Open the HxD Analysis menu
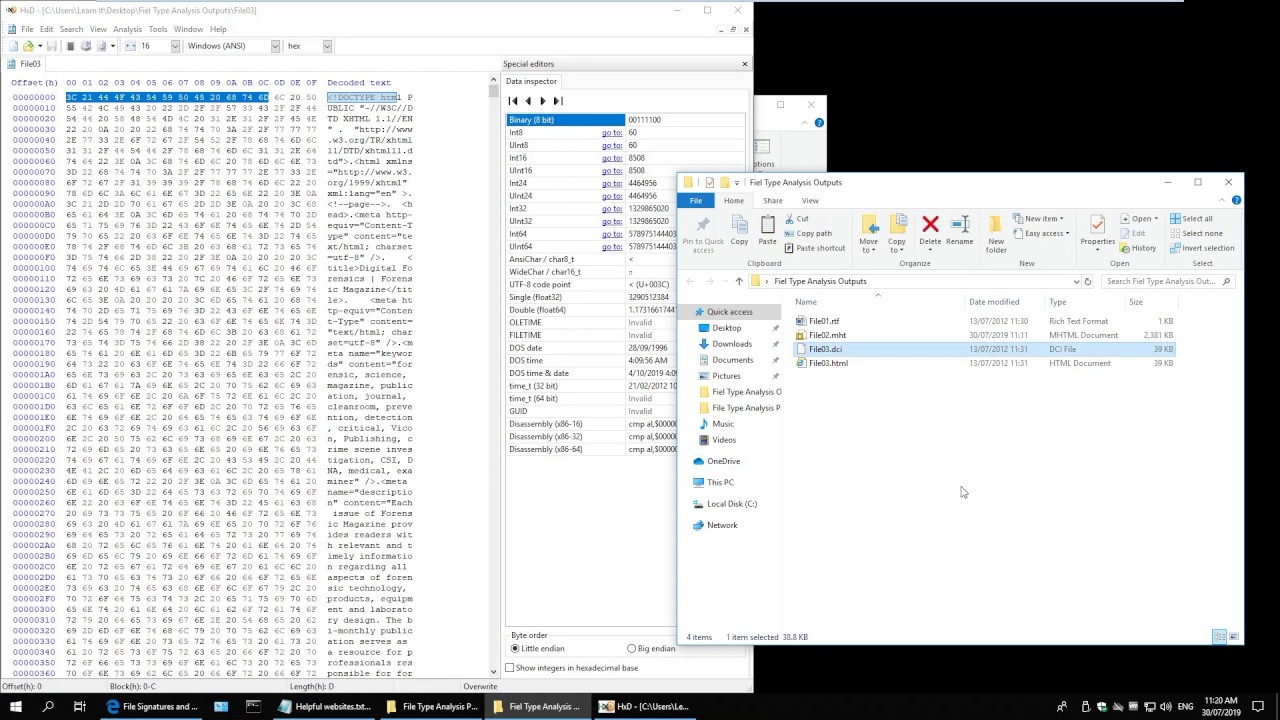The width and height of the screenshot is (1280, 720). click(127, 29)
